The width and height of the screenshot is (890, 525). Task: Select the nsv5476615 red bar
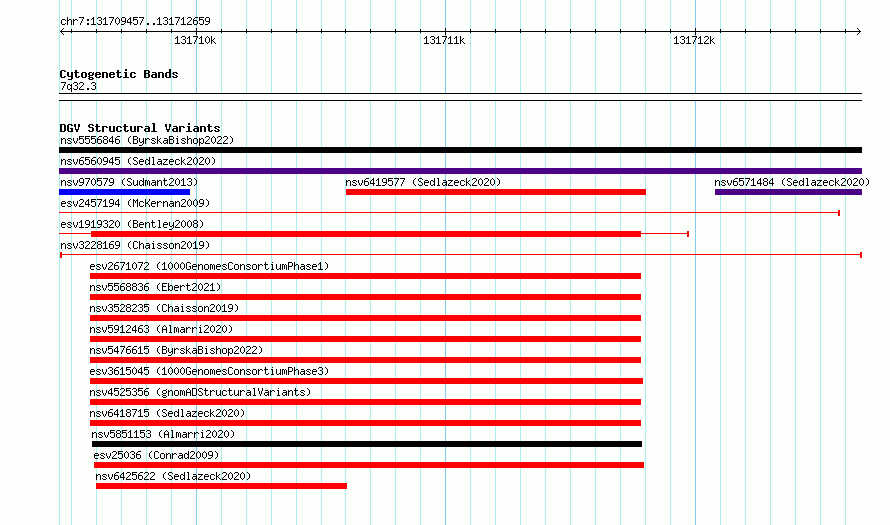click(366, 360)
